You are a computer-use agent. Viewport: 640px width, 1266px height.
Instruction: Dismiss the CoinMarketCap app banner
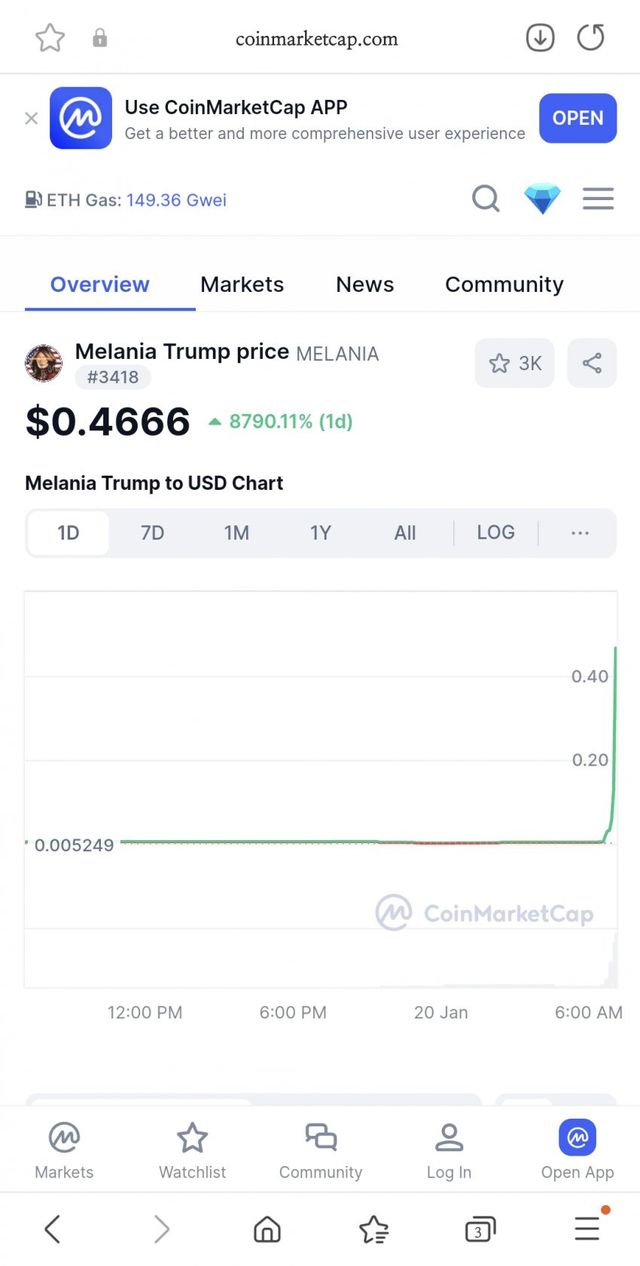tap(31, 118)
